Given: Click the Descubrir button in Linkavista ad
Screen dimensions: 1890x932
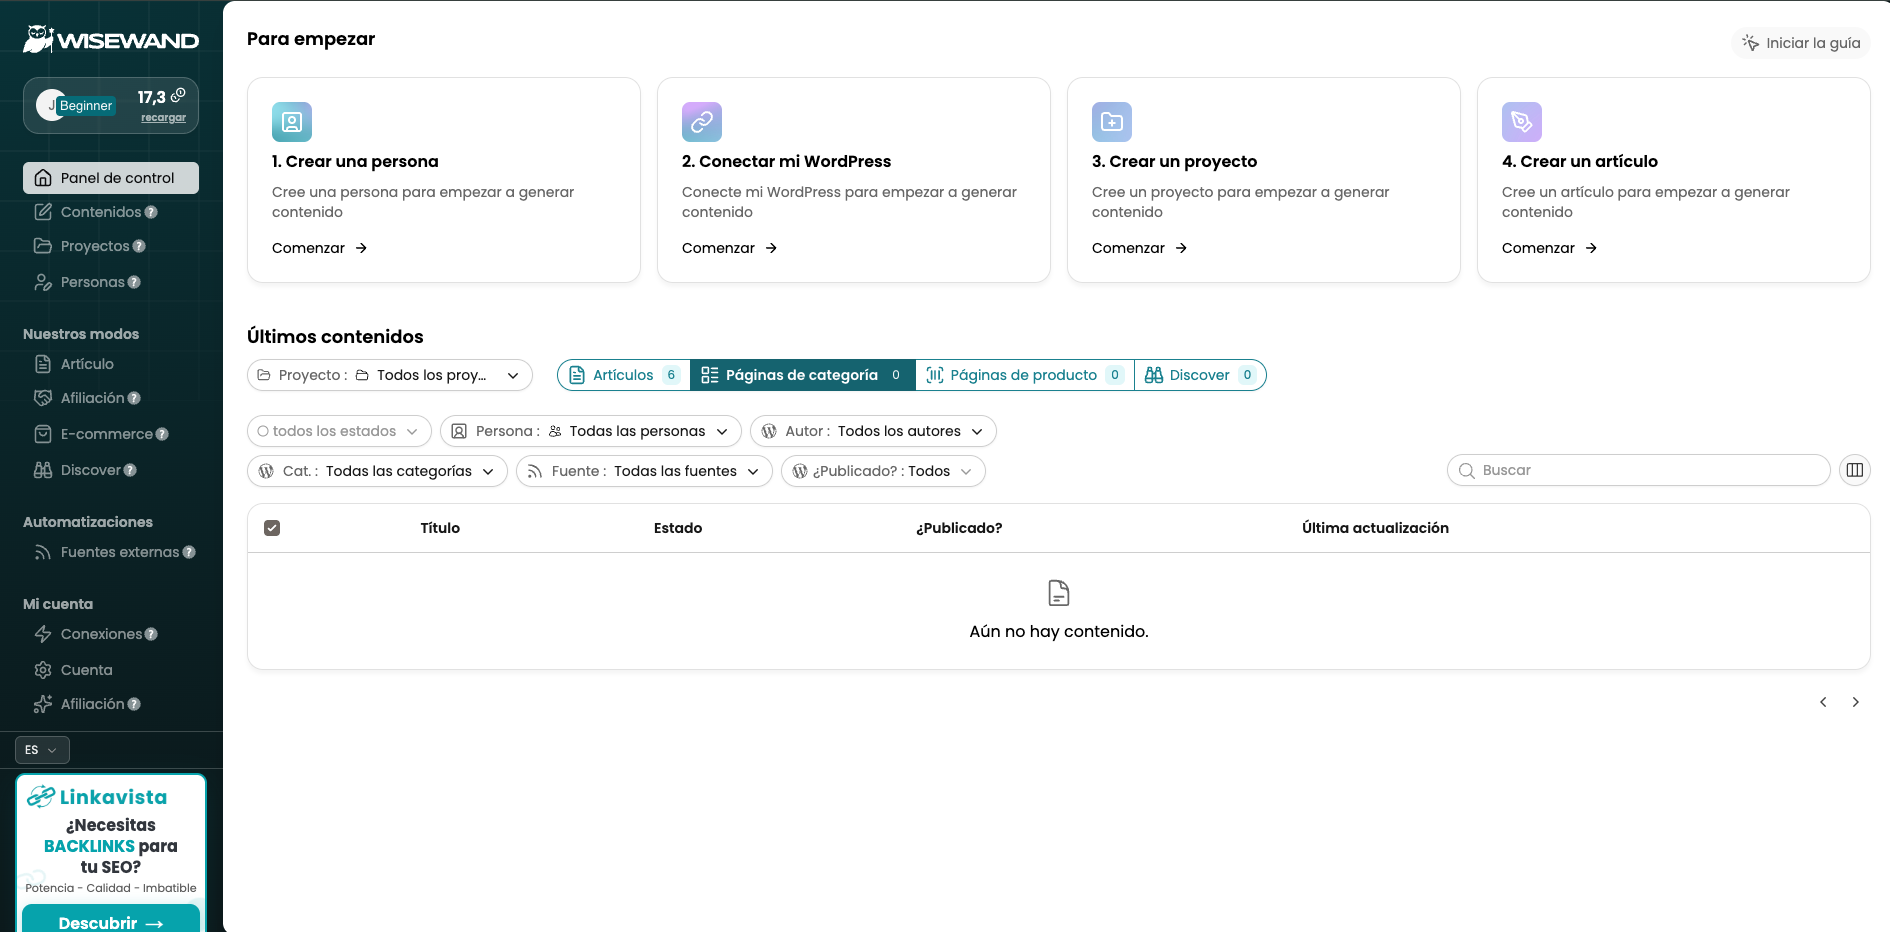Looking at the screenshot, I should (111, 920).
